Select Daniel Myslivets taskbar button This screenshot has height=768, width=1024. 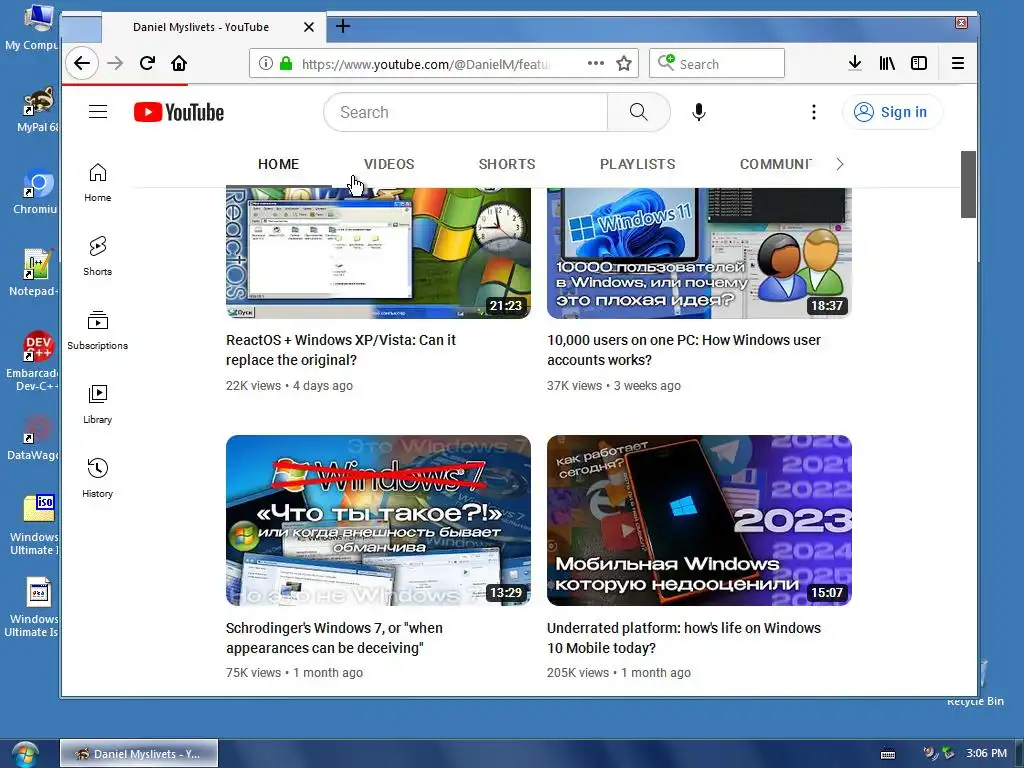pyautogui.click(x=139, y=754)
